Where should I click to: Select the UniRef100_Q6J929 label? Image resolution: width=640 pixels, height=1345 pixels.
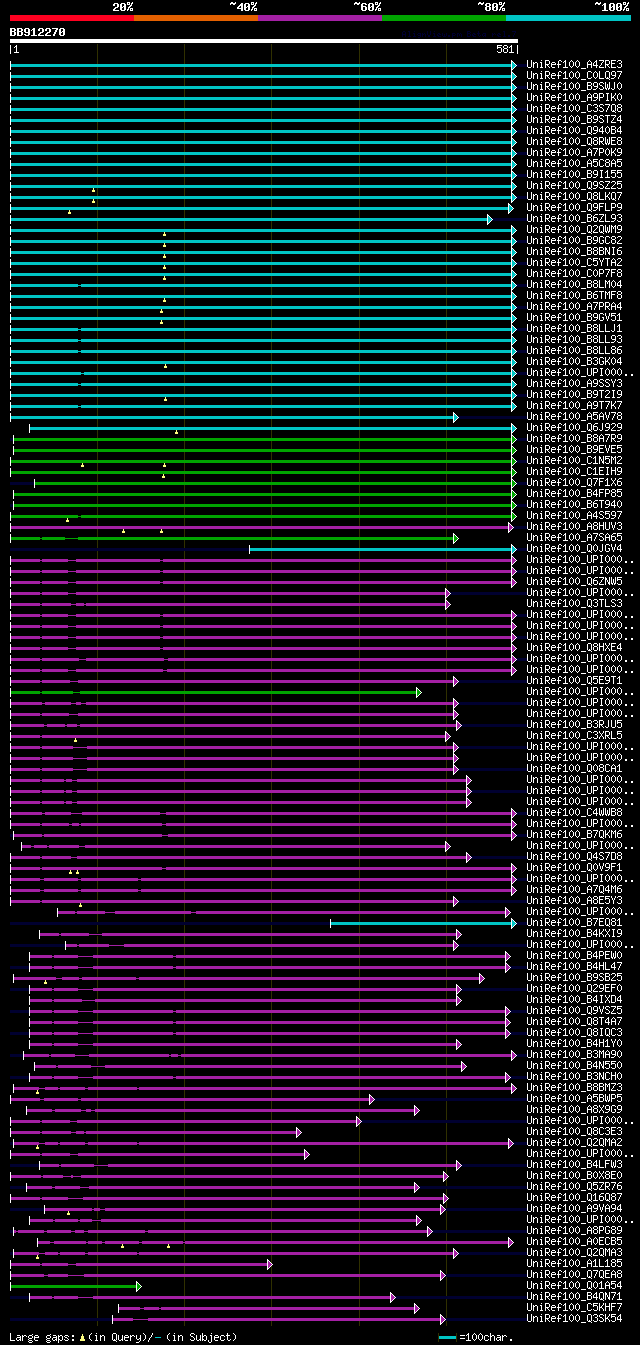coord(574,427)
